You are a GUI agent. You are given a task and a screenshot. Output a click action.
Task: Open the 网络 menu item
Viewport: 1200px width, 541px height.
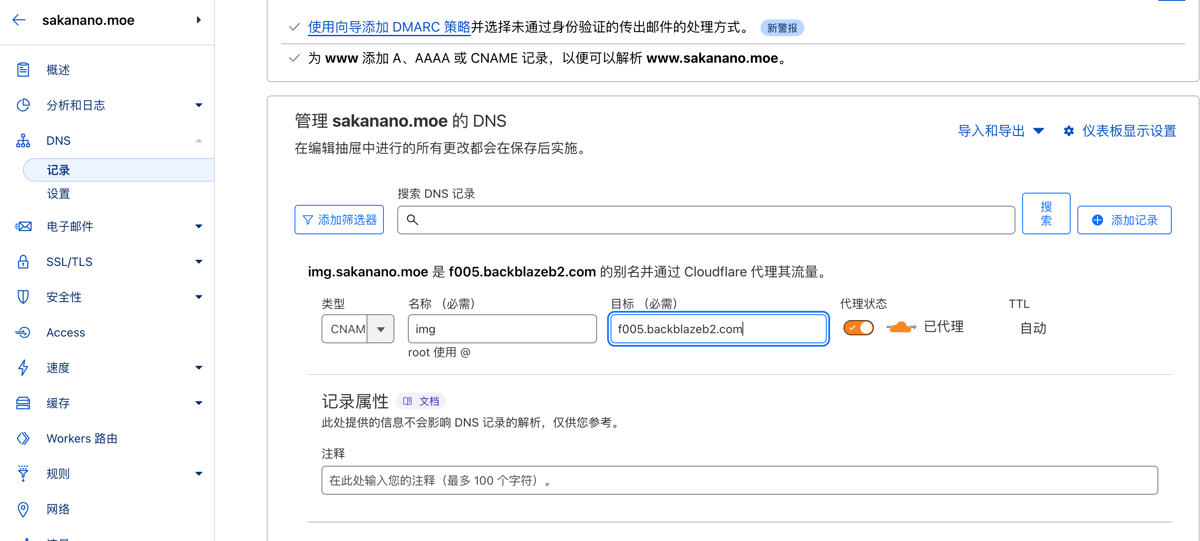[58, 510]
